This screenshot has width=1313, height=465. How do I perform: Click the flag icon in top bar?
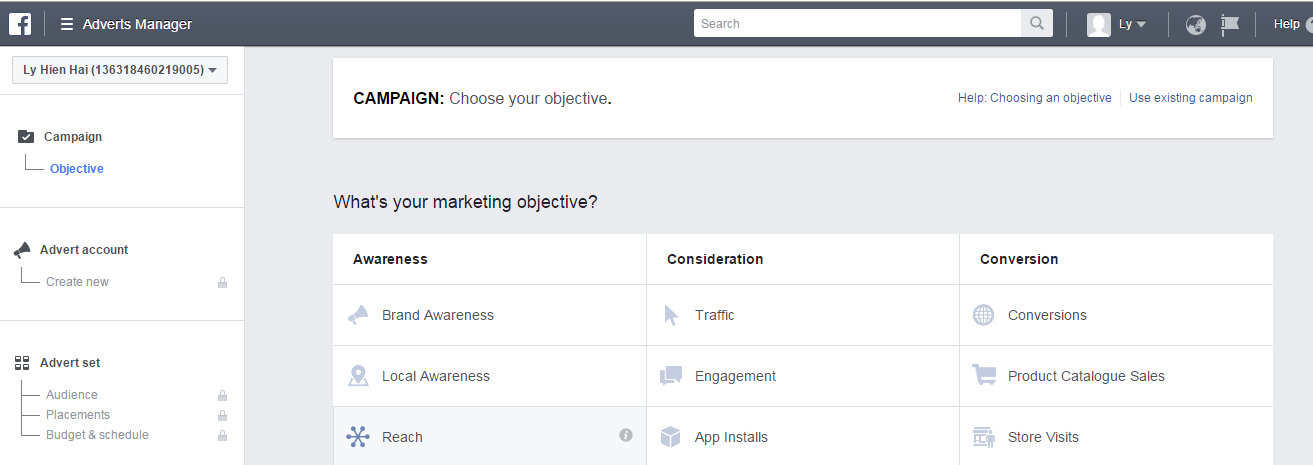coord(1230,25)
